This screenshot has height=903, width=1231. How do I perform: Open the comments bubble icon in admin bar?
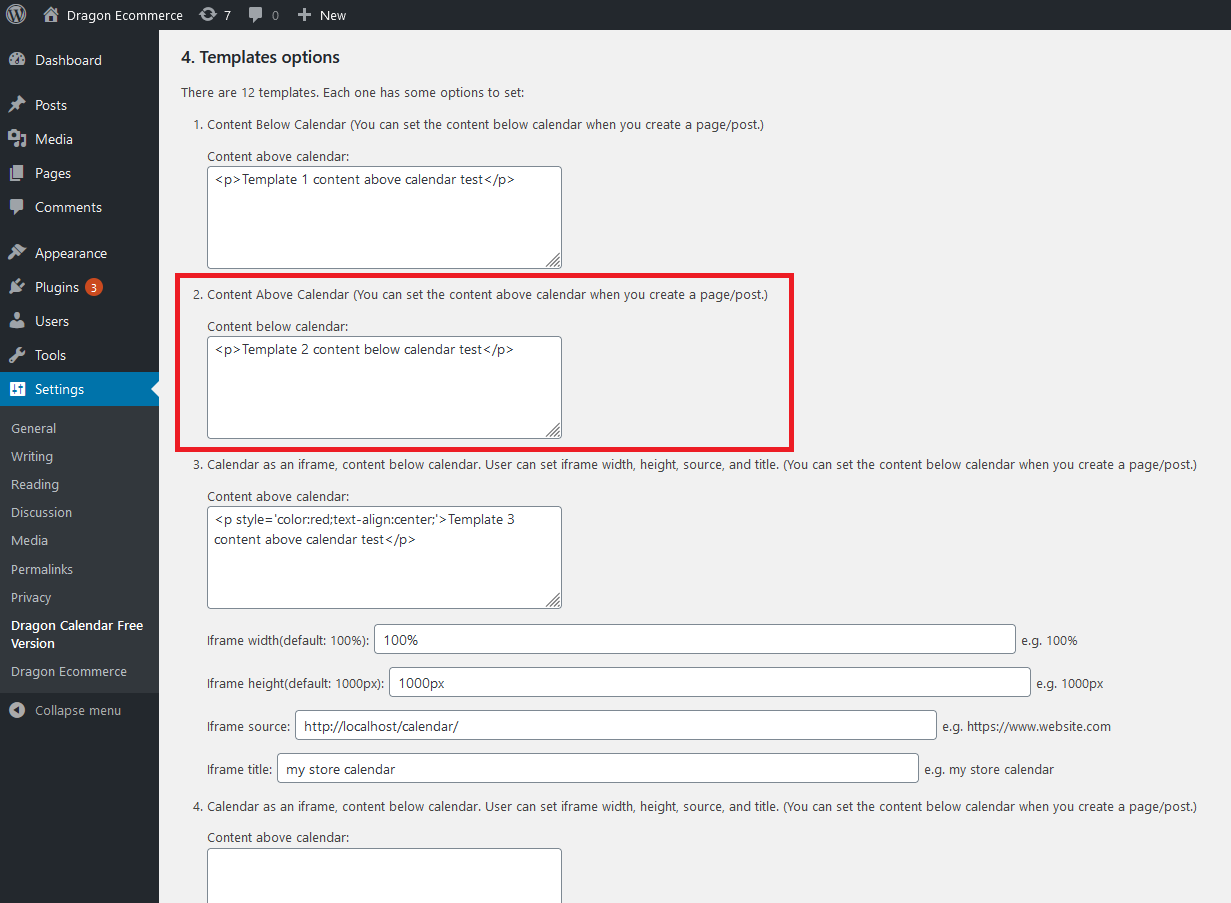coord(257,15)
